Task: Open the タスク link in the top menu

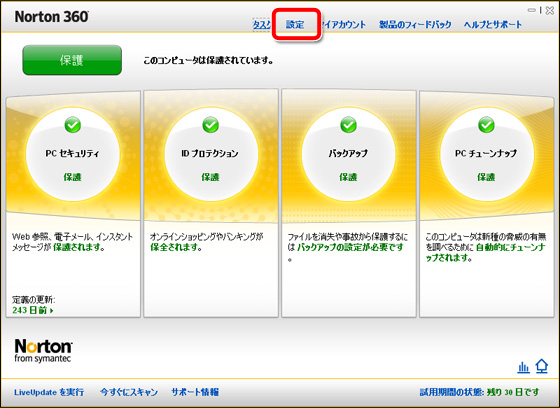Action: pos(261,25)
